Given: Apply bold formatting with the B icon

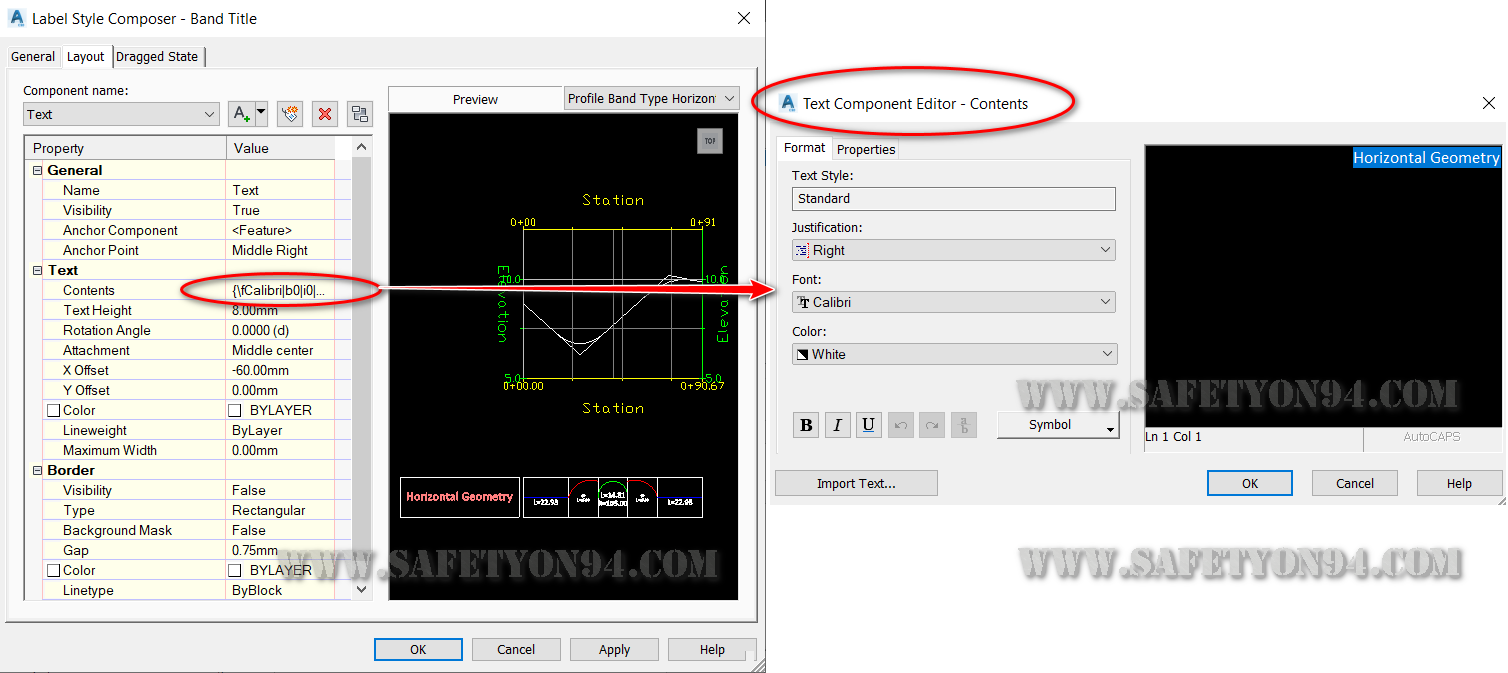Looking at the screenshot, I should [805, 424].
